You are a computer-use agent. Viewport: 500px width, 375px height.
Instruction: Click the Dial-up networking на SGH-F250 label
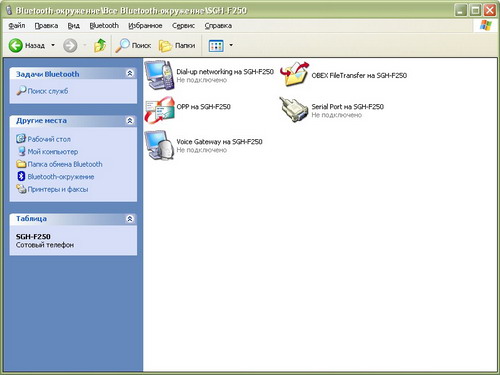[x=225, y=72]
